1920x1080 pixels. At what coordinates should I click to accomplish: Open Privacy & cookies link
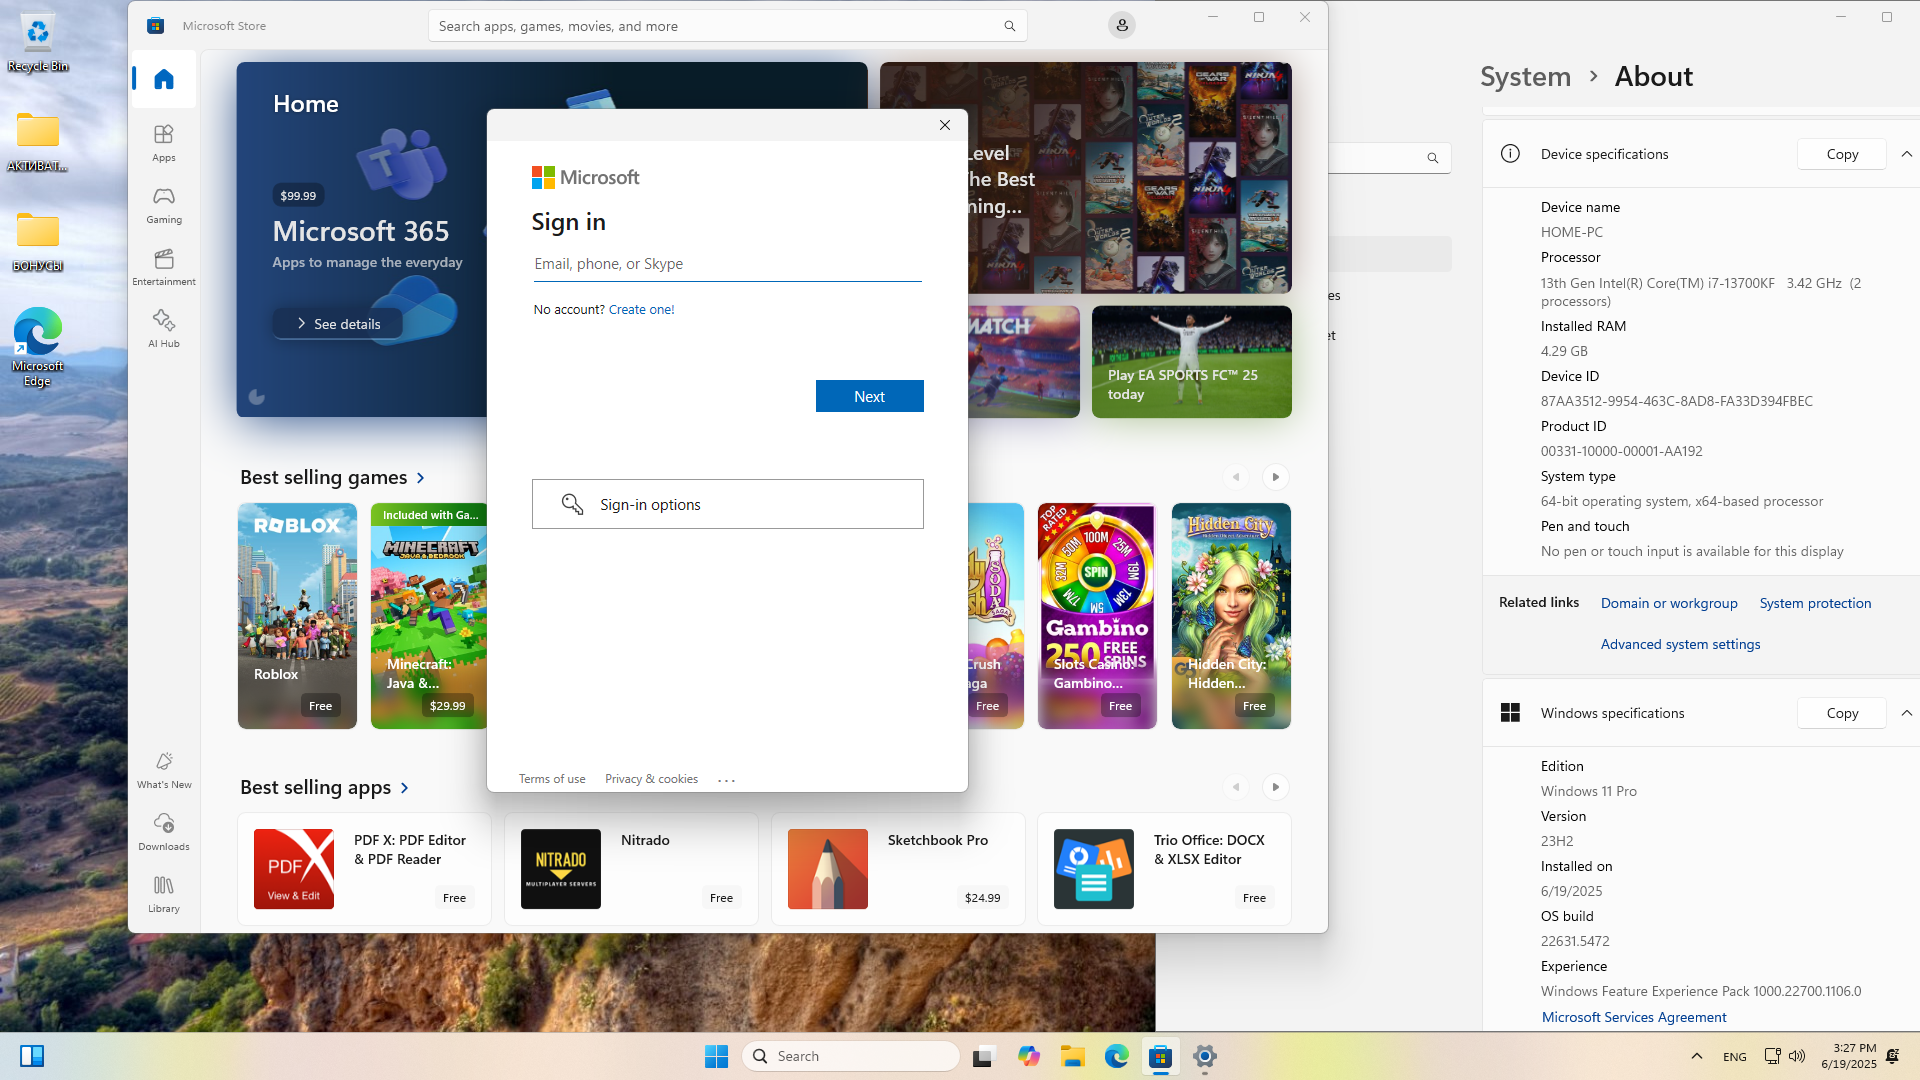coord(652,779)
